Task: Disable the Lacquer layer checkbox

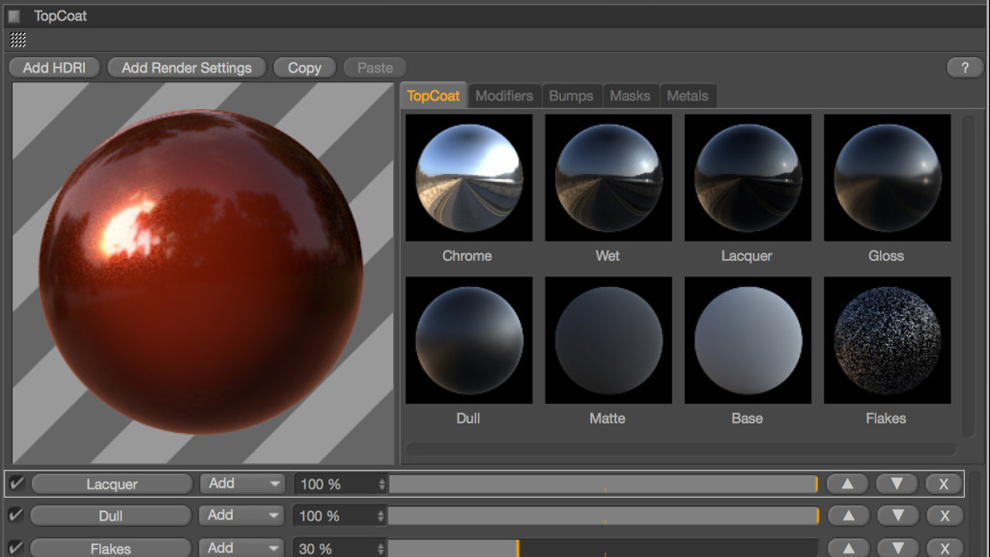Action: coord(16,484)
